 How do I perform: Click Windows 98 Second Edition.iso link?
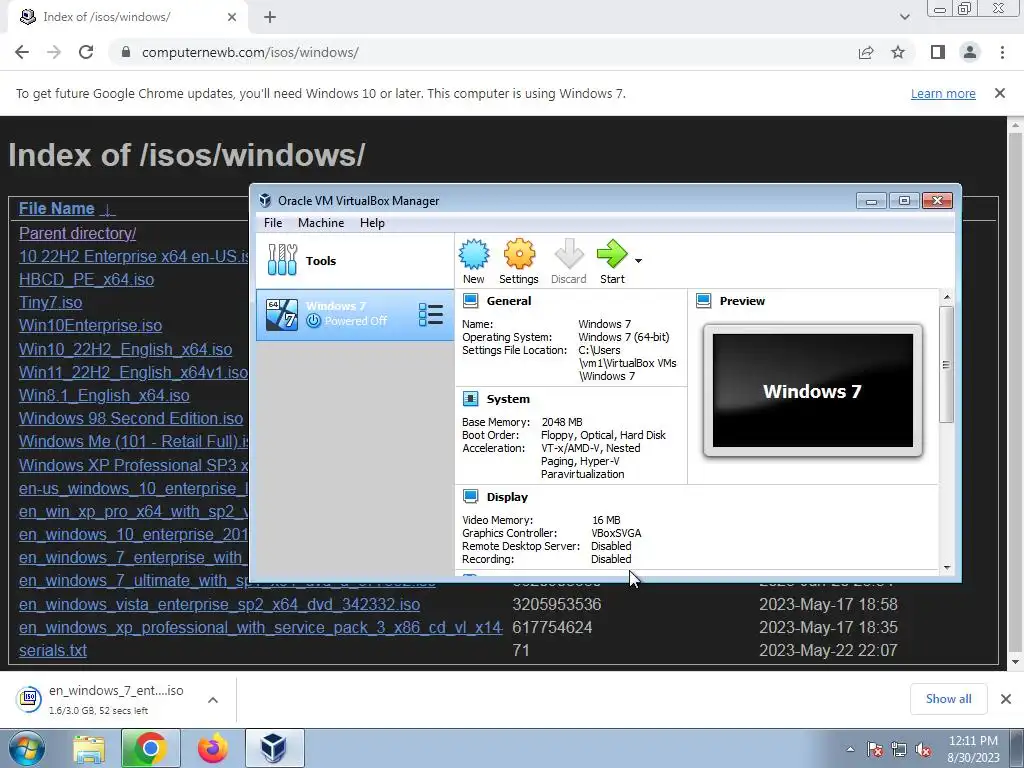(x=131, y=418)
